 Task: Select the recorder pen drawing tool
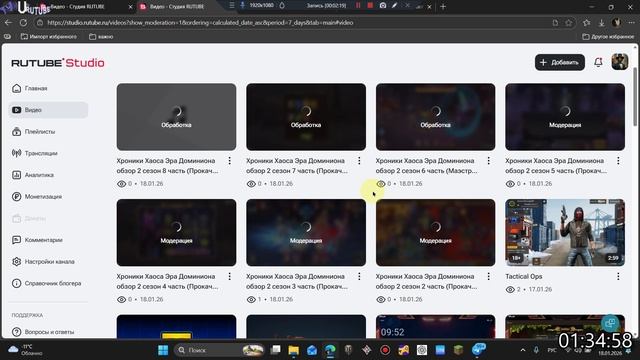coord(394,6)
